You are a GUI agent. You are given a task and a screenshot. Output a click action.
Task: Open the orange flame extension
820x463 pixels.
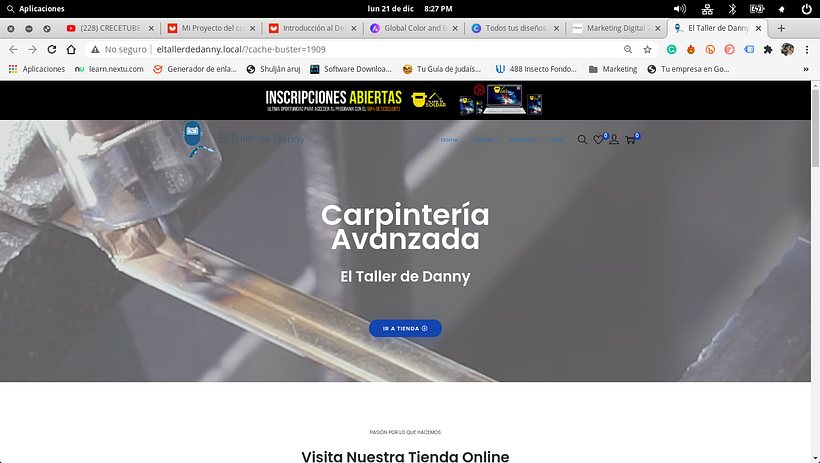tap(691, 49)
